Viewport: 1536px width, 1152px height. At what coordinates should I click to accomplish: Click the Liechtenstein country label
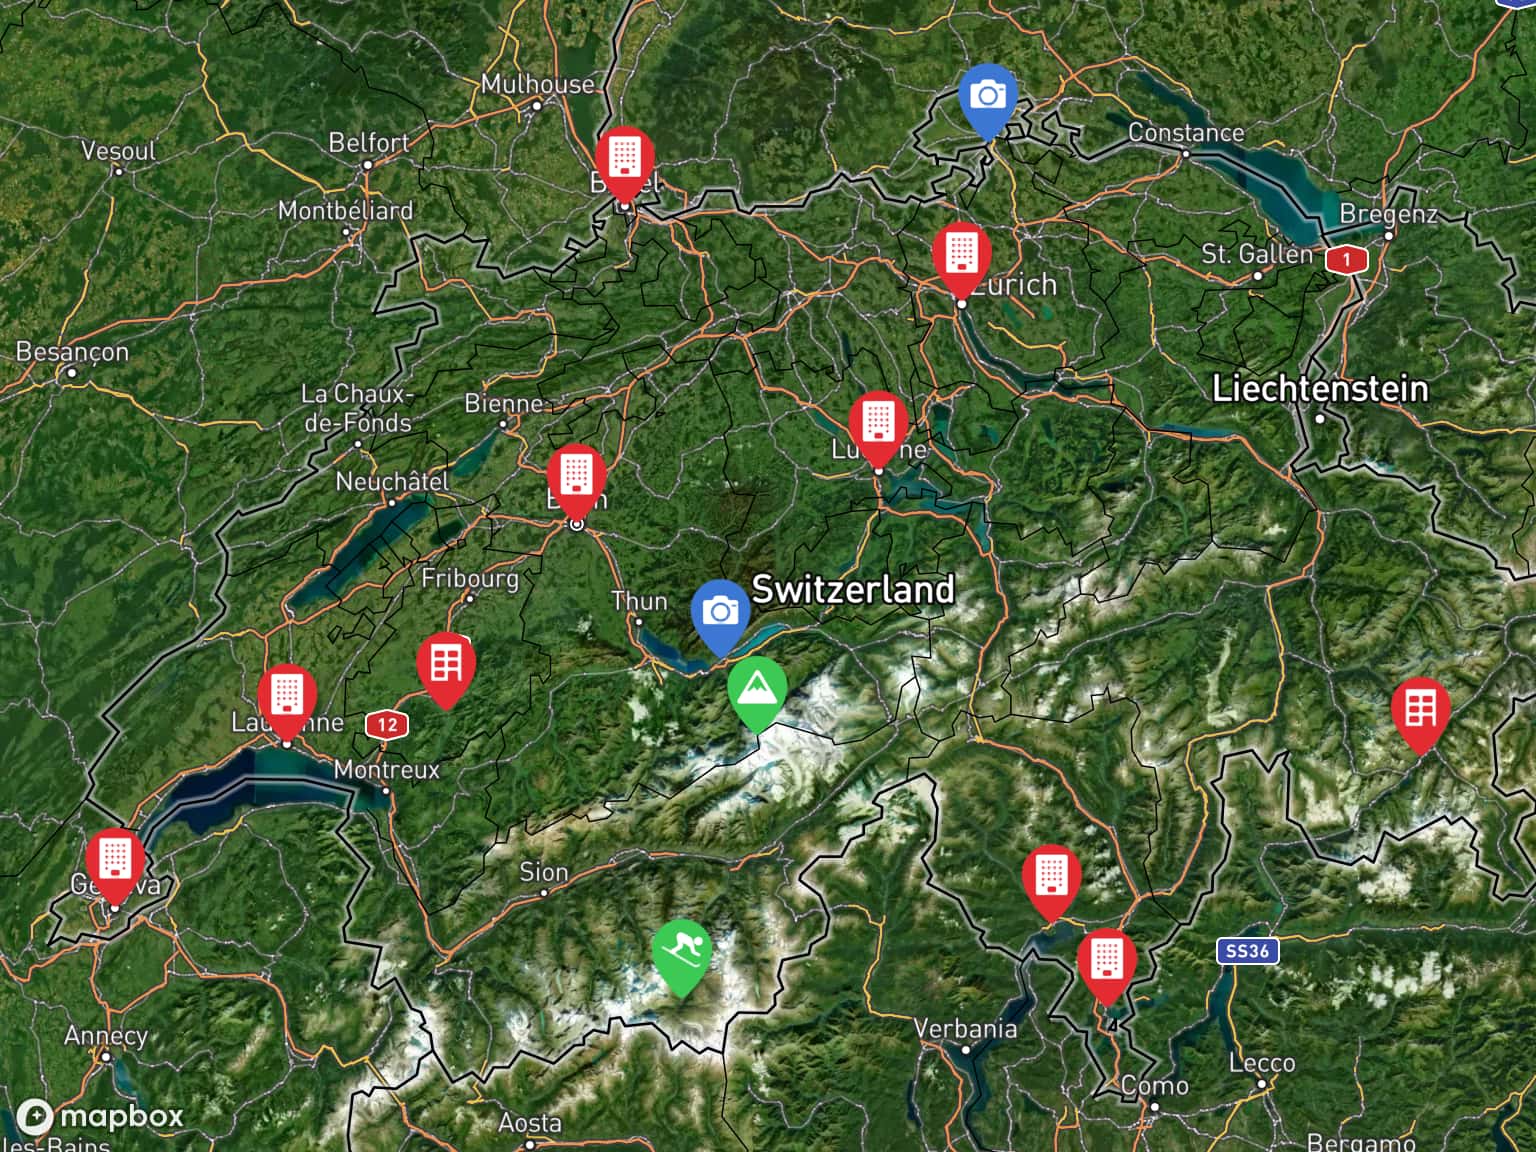click(x=1320, y=389)
